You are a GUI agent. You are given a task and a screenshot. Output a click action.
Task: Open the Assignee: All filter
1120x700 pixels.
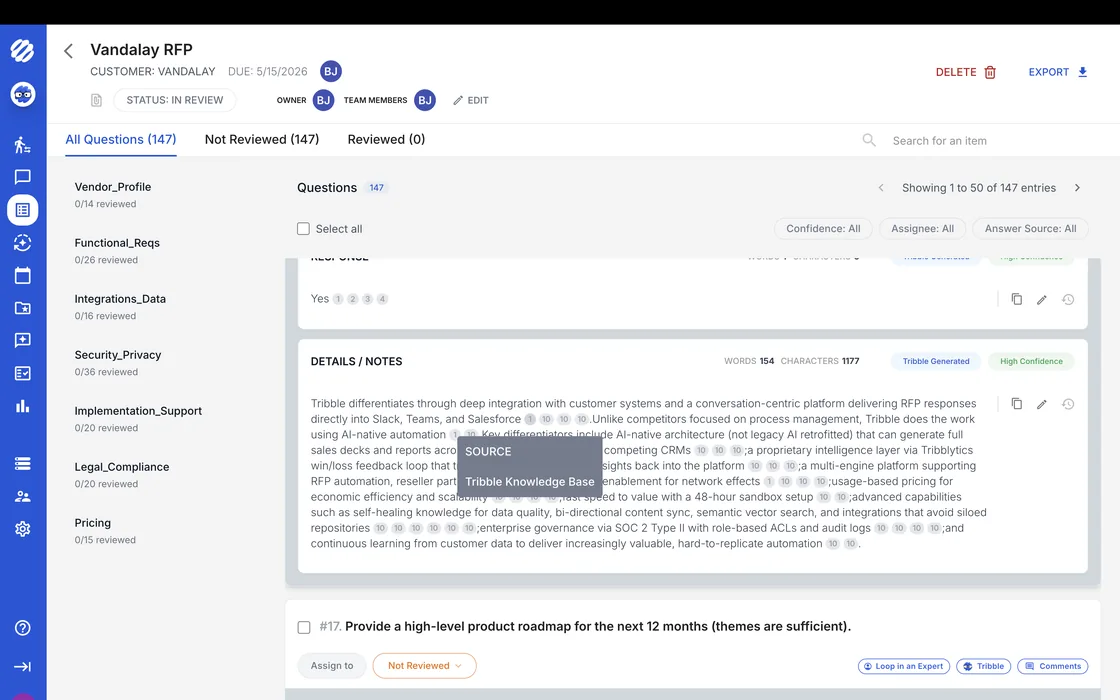click(x=922, y=229)
